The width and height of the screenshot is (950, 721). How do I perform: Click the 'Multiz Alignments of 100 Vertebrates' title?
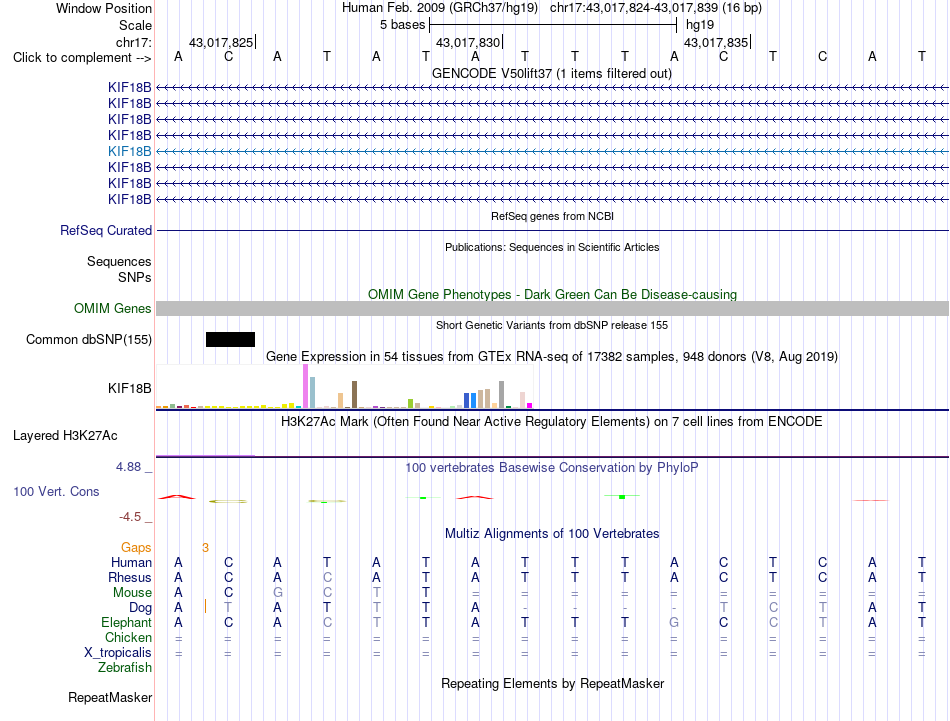[x=552, y=534]
